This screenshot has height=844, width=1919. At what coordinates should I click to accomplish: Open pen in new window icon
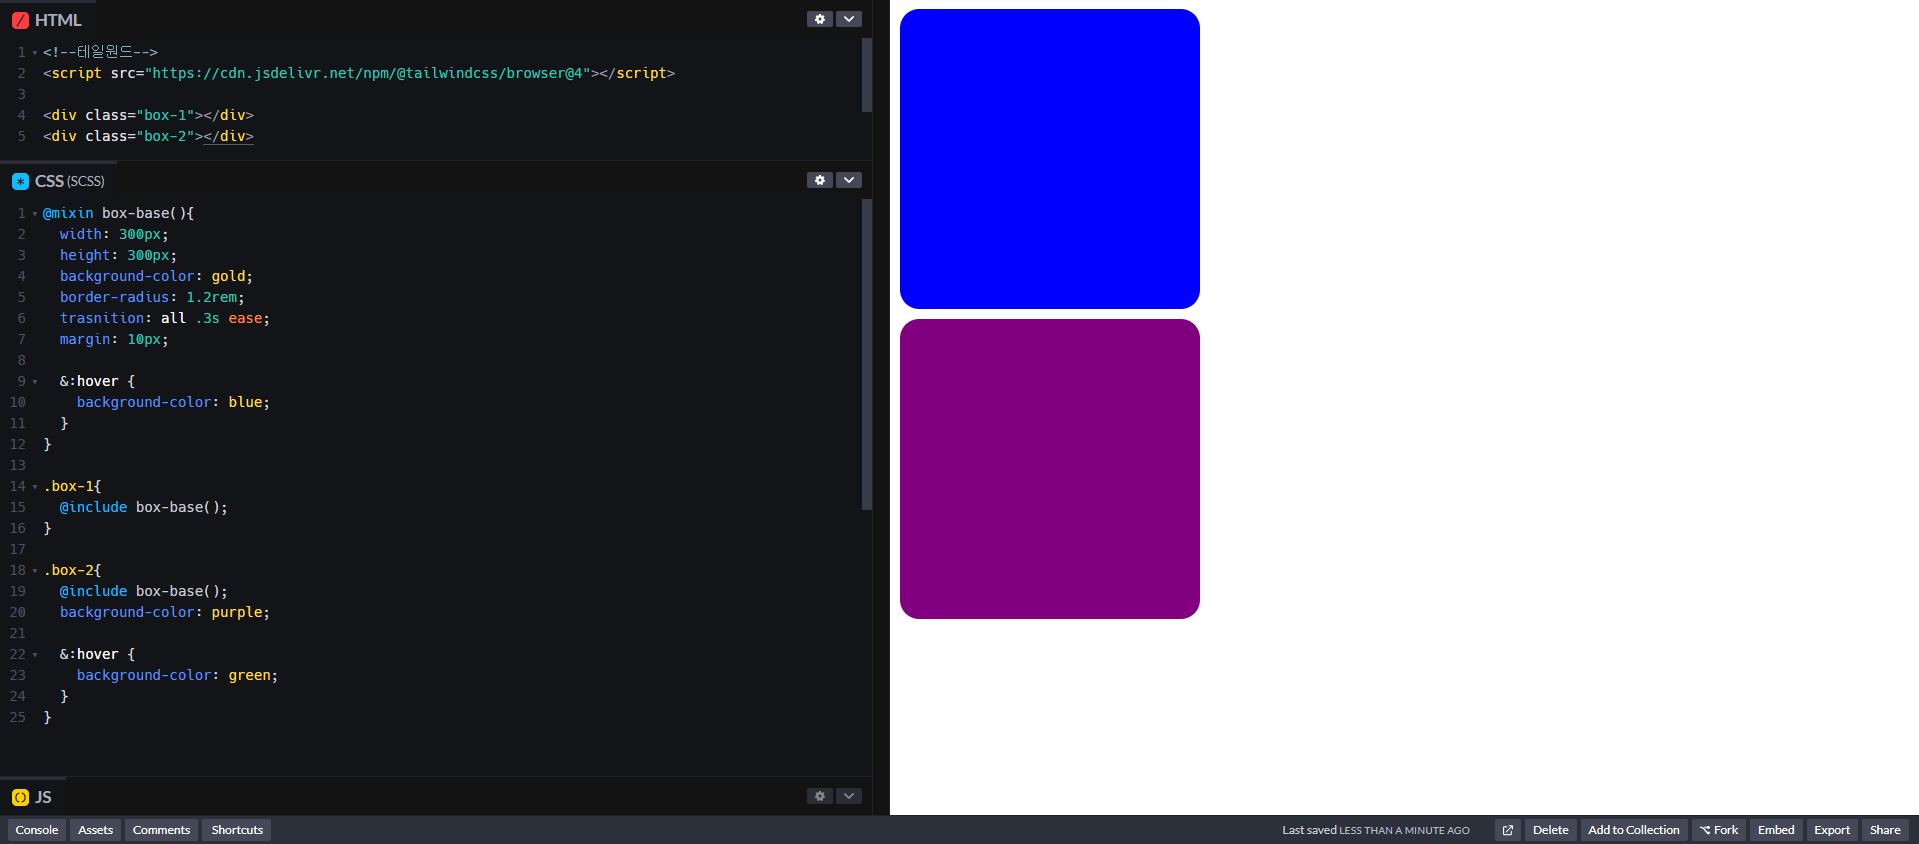point(1508,830)
